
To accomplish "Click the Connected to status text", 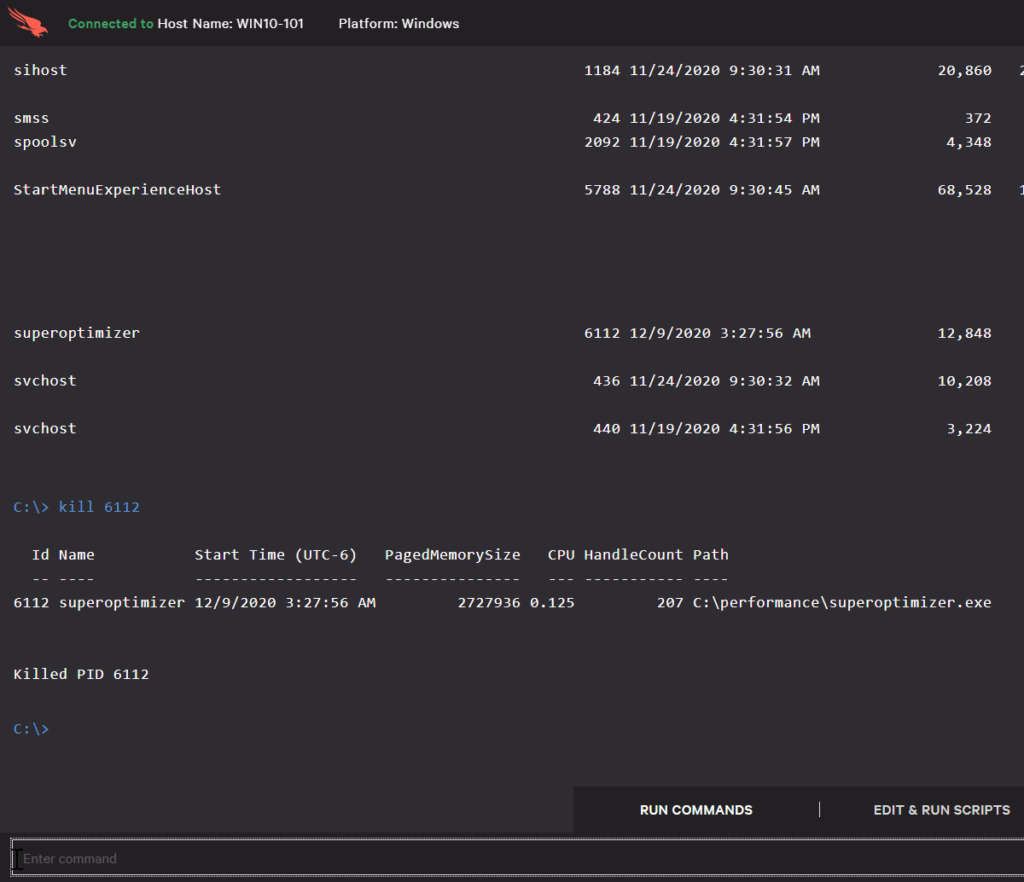I will [110, 24].
